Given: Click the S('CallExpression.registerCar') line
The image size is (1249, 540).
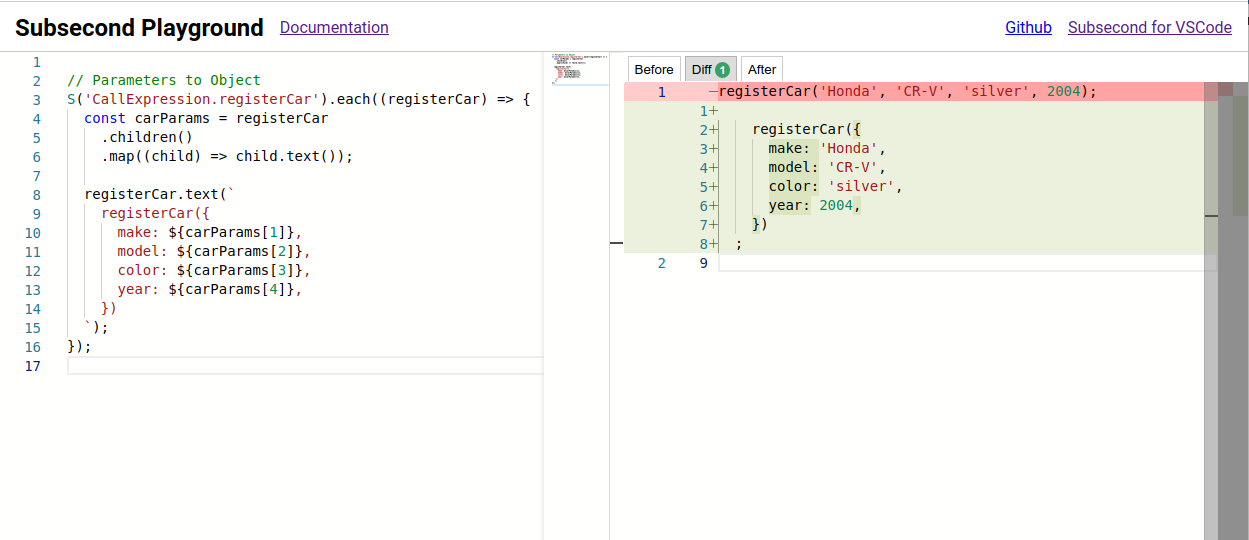Looking at the screenshot, I should click(x=298, y=99).
